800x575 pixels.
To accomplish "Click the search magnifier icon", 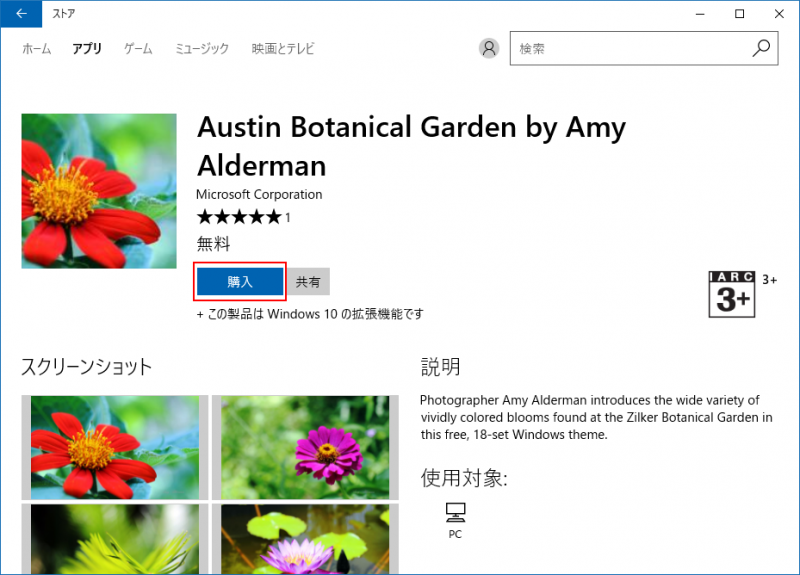I will pos(761,48).
